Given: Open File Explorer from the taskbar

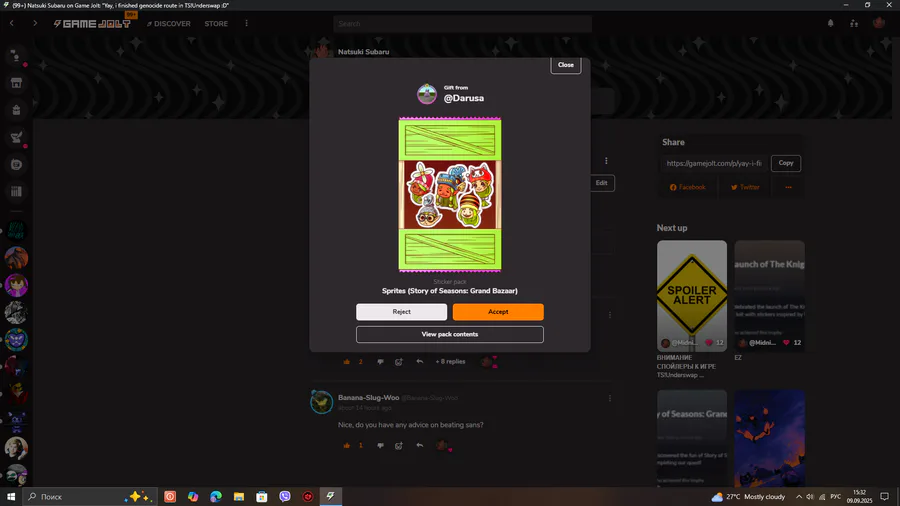Looking at the screenshot, I should 239,496.
